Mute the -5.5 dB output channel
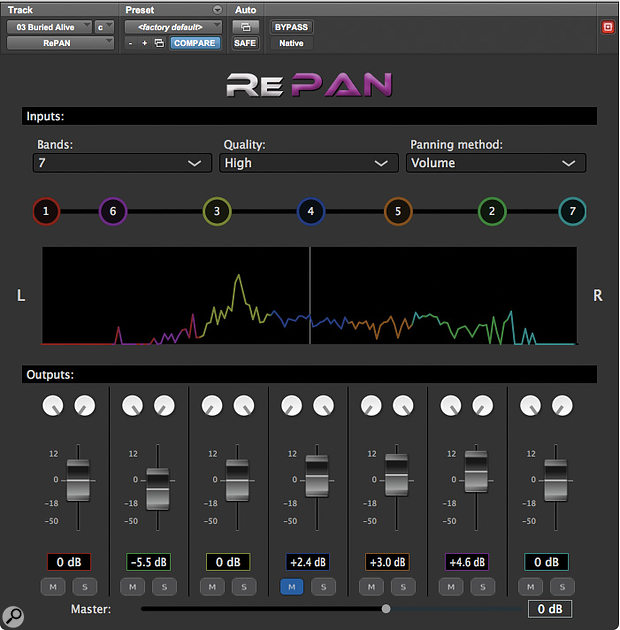Viewport: 620px width, 630px height. [x=133, y=587]
